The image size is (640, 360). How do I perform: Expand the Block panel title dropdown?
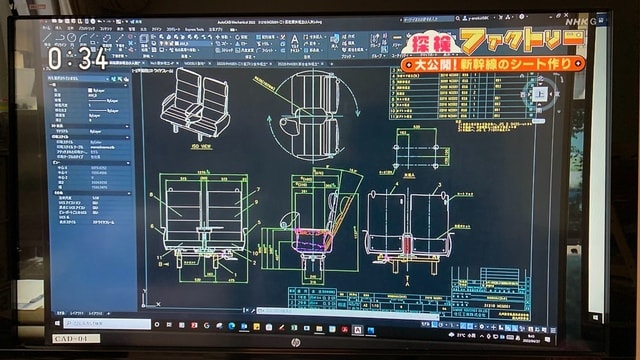348,56
